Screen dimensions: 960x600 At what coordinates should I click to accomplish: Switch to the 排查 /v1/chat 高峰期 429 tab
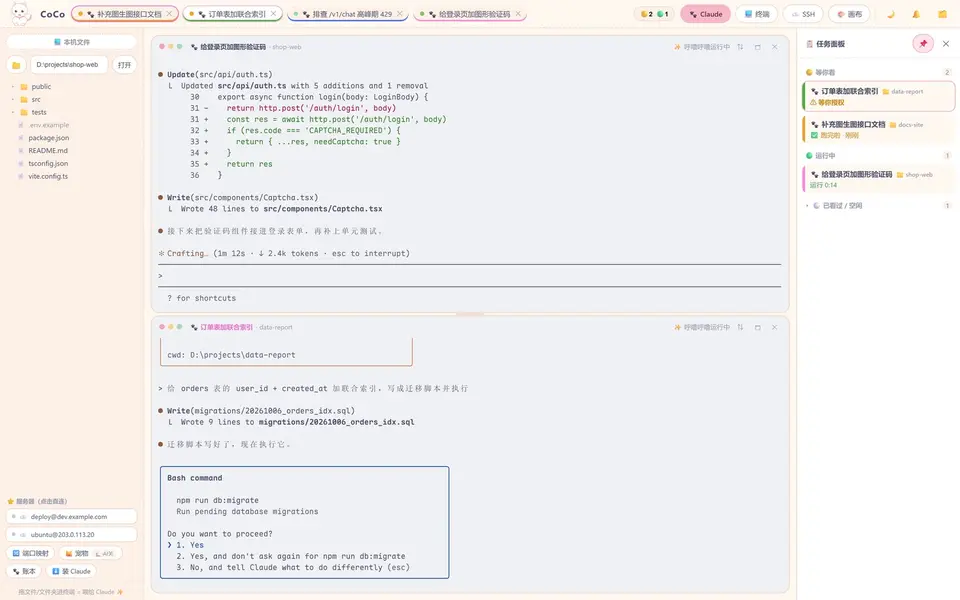tap(347, 14)
